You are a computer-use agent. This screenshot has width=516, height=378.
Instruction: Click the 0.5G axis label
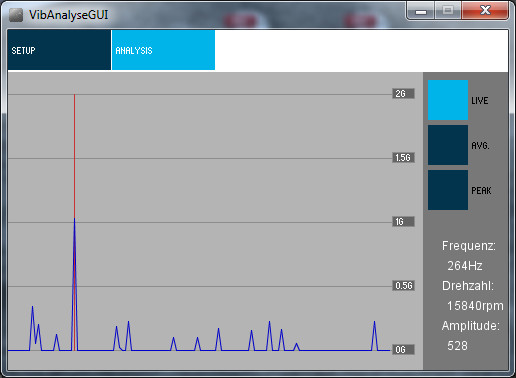click(x=403, y=286)
